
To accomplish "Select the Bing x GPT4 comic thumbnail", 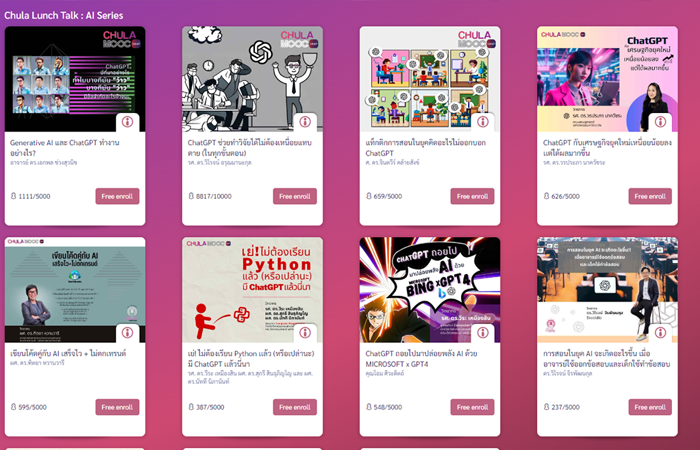I will coord(430,290).
